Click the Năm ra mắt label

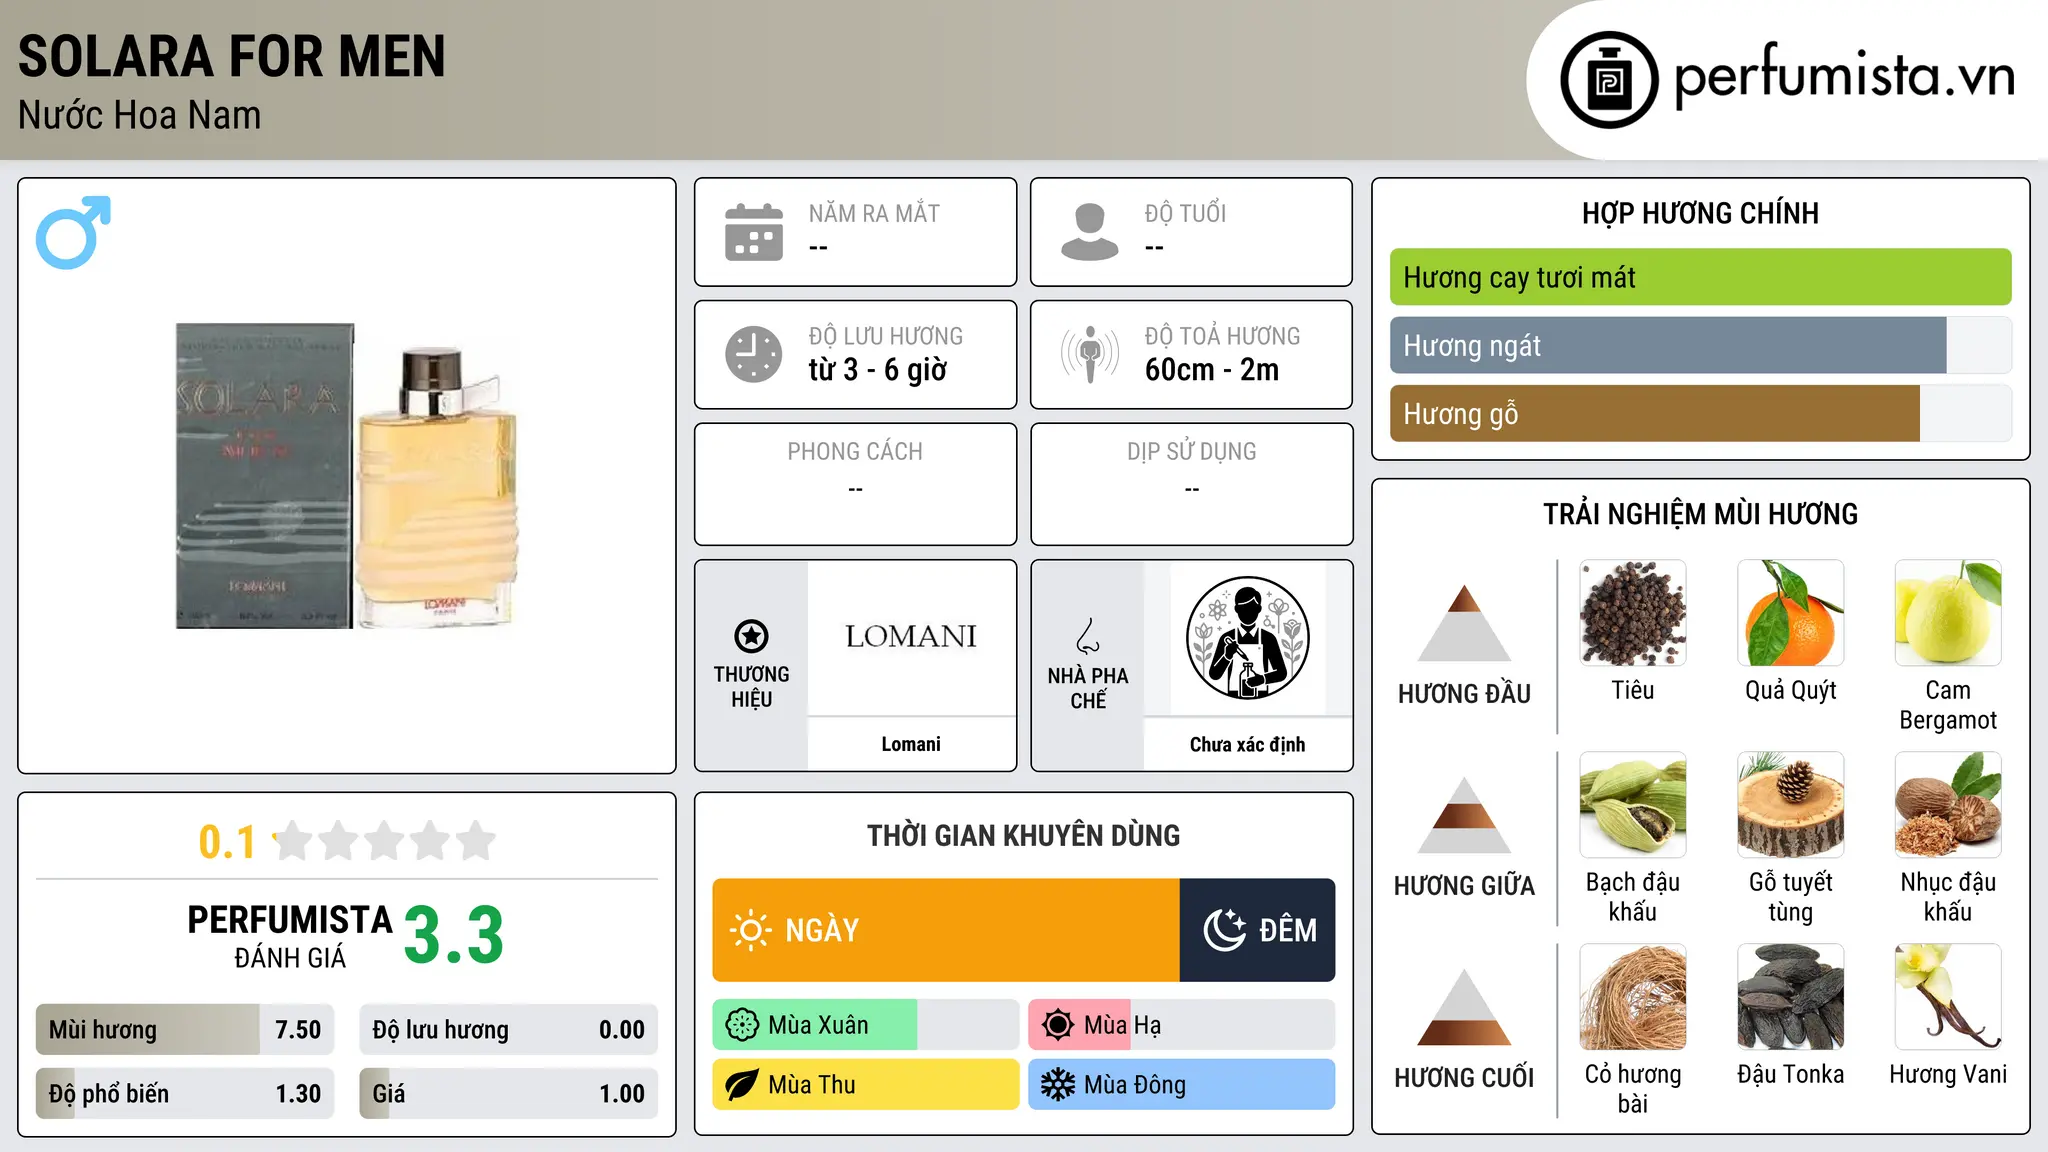click(x=874, y=213)
